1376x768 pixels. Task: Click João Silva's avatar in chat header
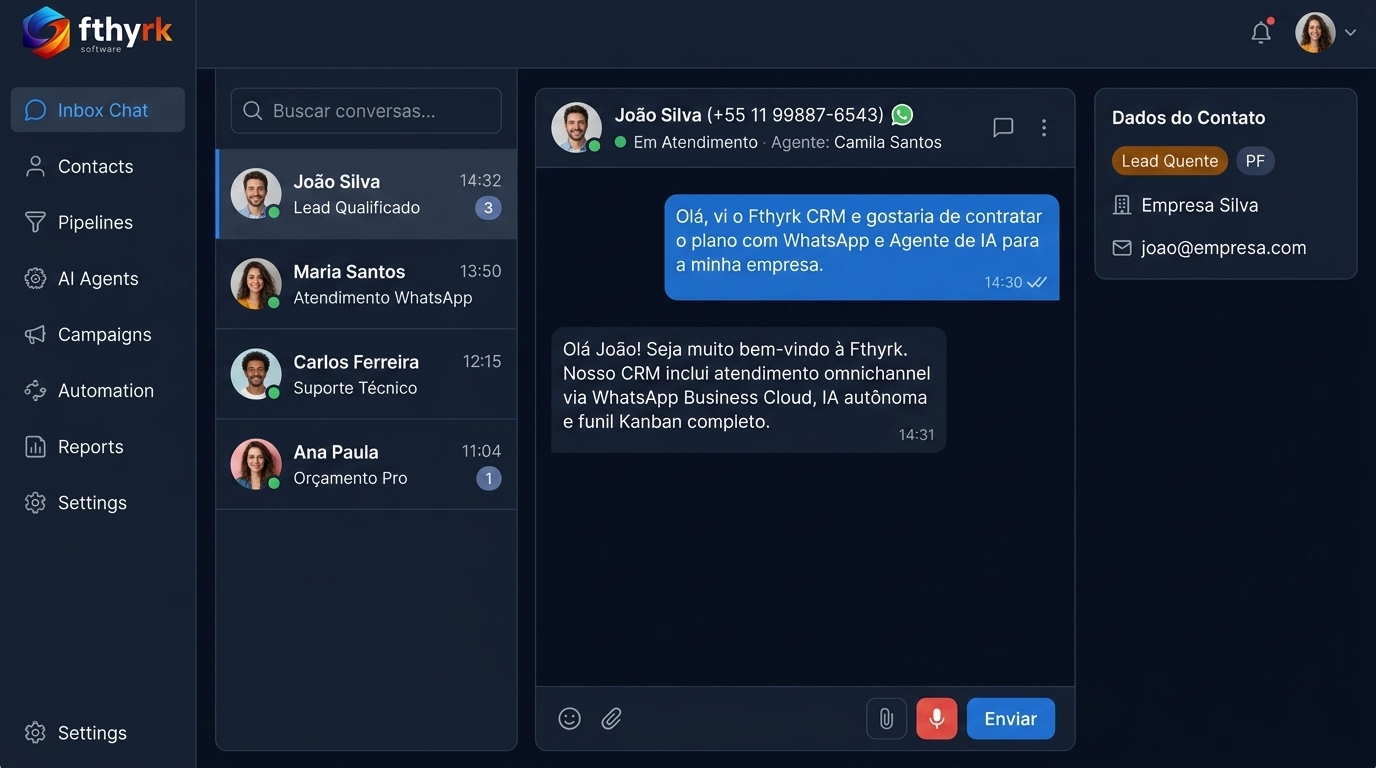point(576,127)
